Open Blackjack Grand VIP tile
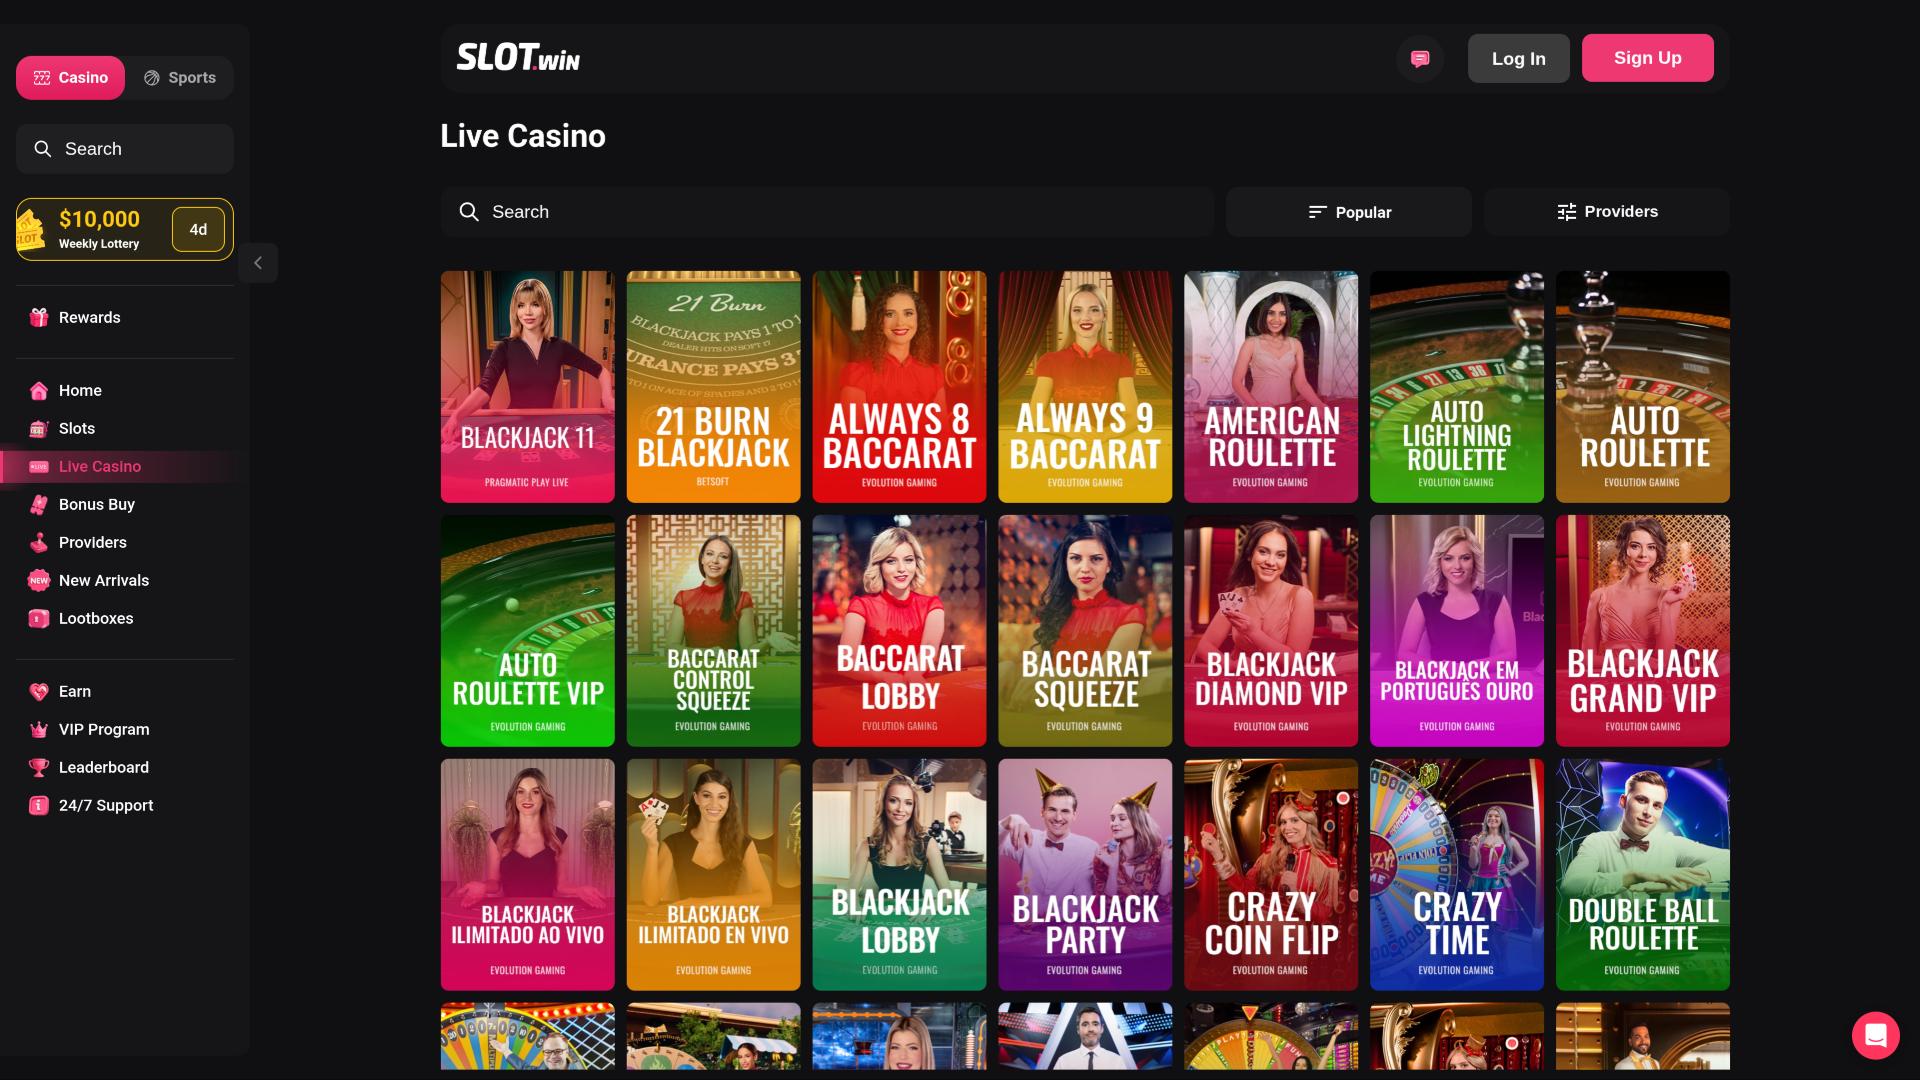 pos(1643,631)
